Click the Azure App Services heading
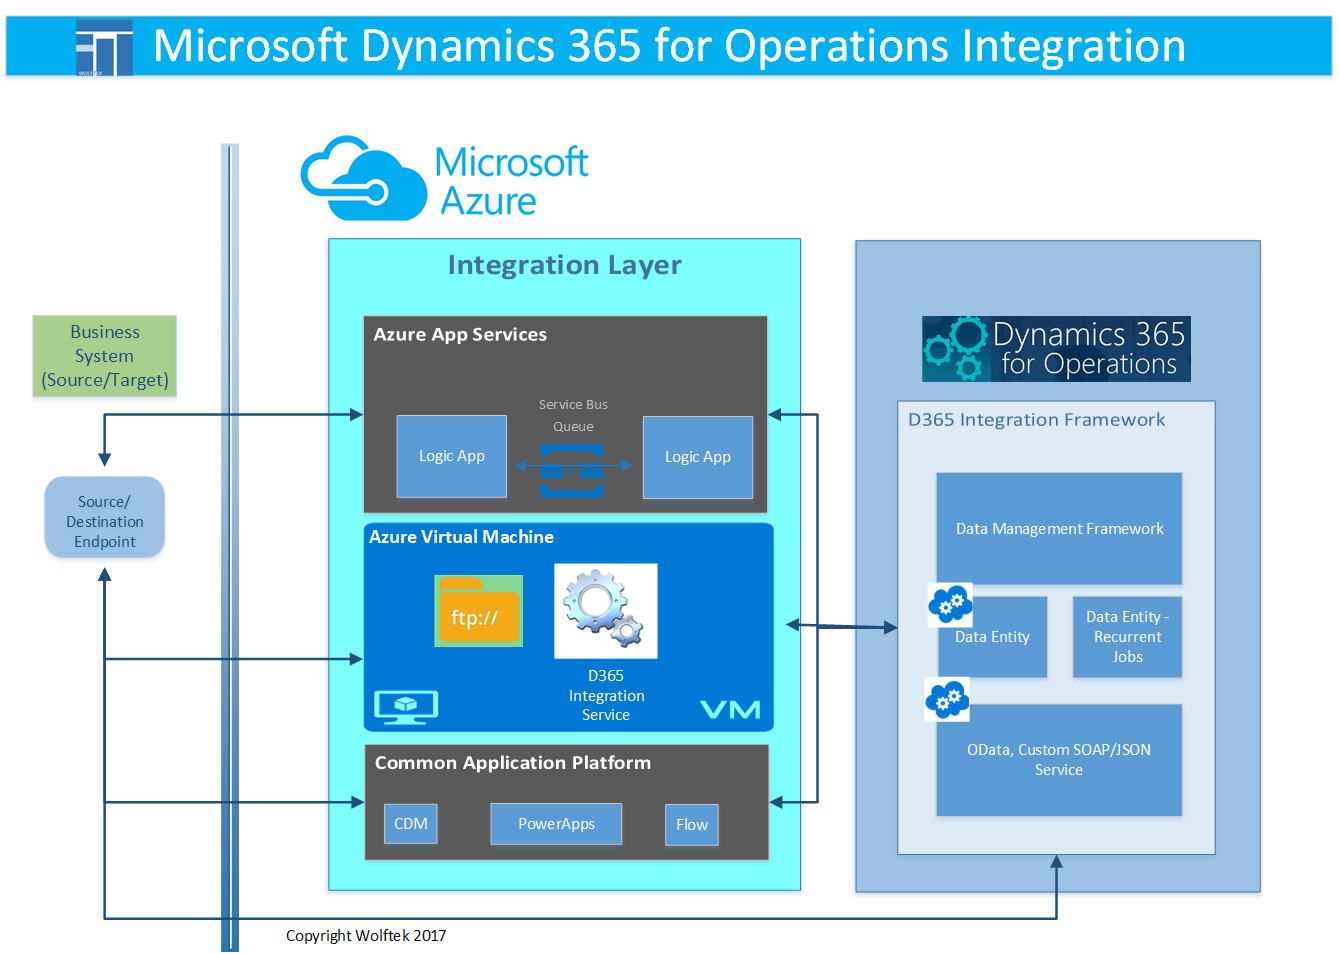The height and width of the screenshot is (954, 1339). pos(460,334)
